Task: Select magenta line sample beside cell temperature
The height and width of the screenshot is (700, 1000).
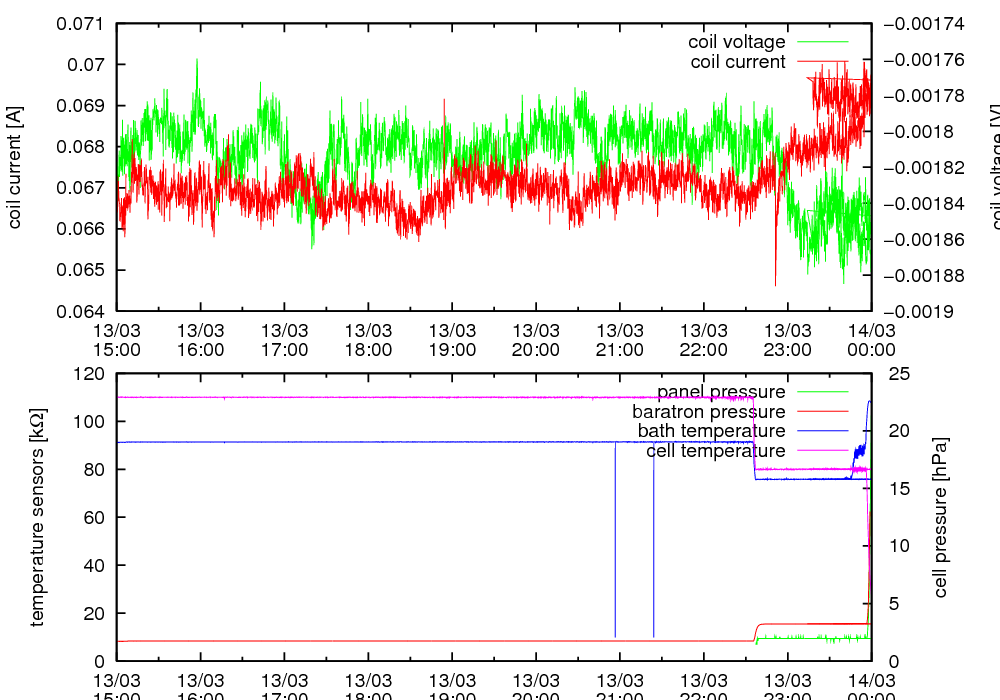Action: tap(822, 451)
